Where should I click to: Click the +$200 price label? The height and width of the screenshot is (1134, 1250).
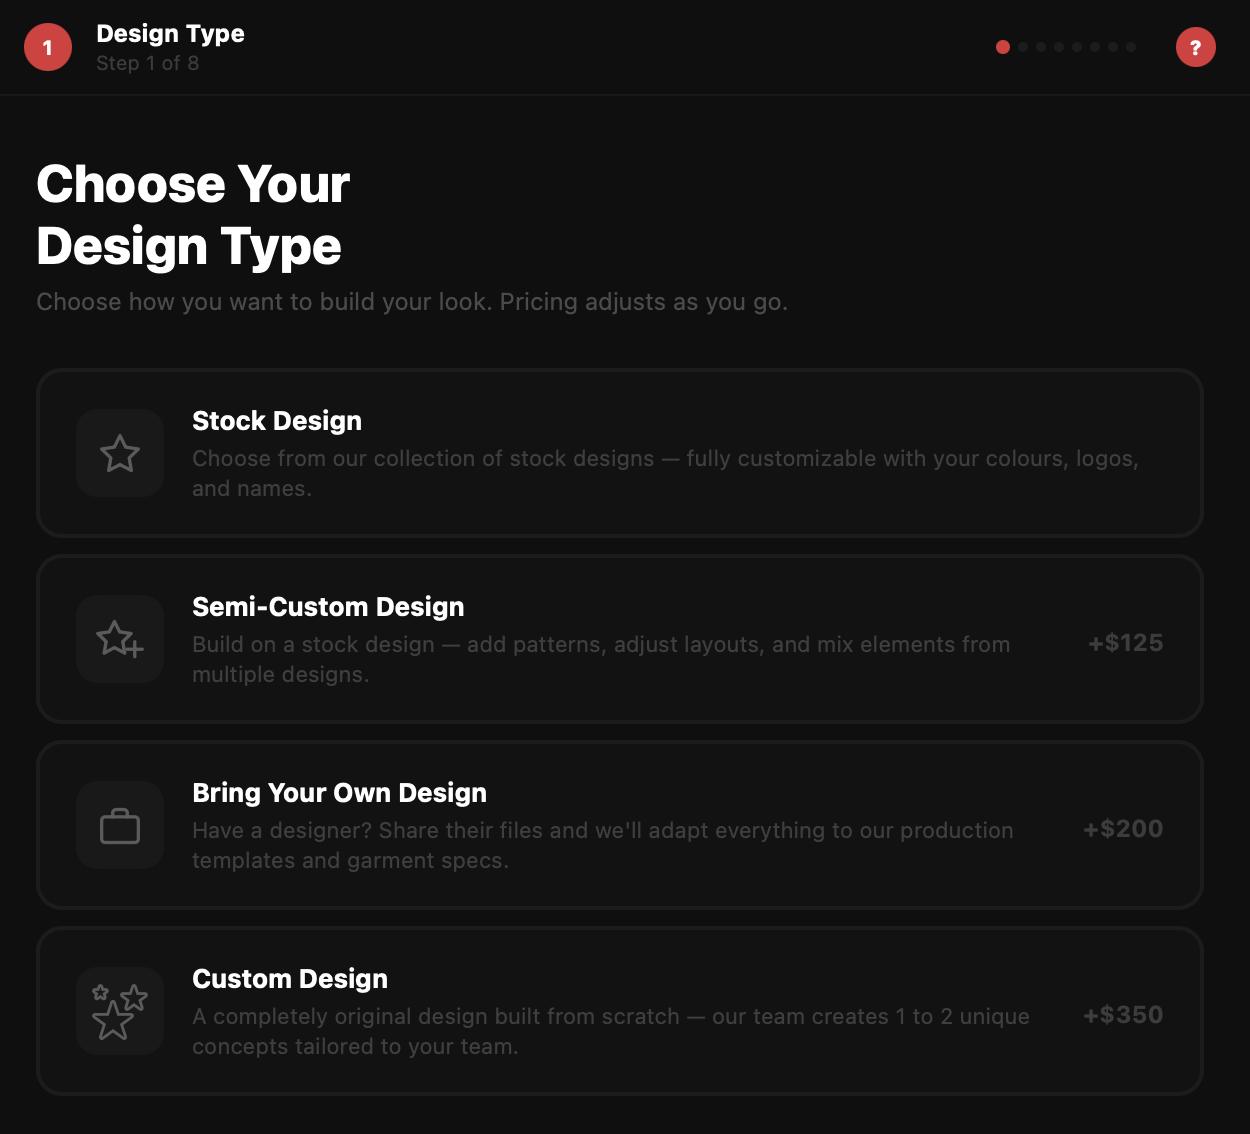tap(1123, 829)
